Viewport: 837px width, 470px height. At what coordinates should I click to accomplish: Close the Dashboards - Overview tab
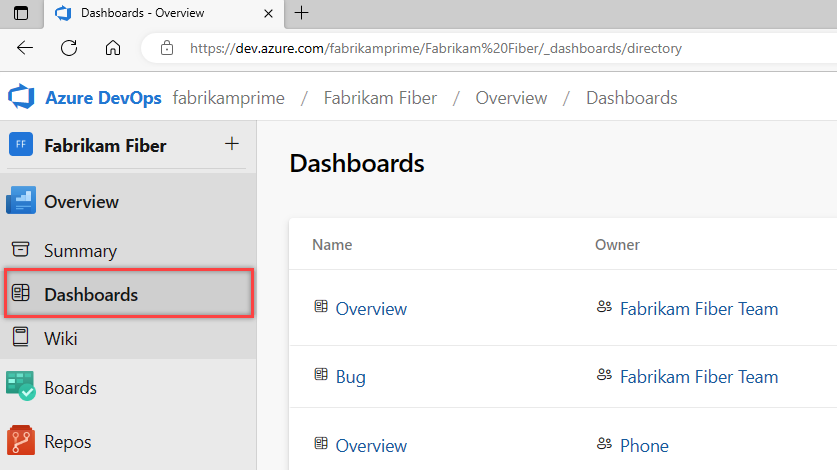269,13
